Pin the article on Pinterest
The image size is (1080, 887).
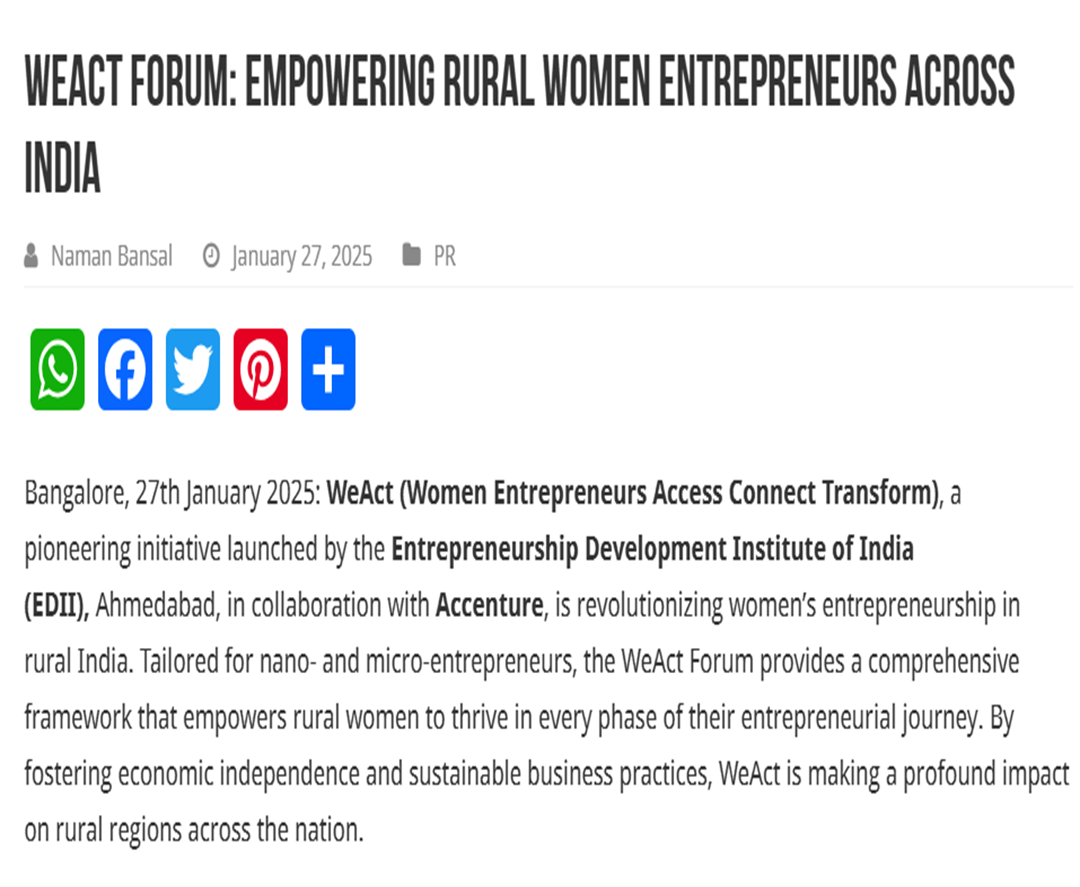click(260, 369)
